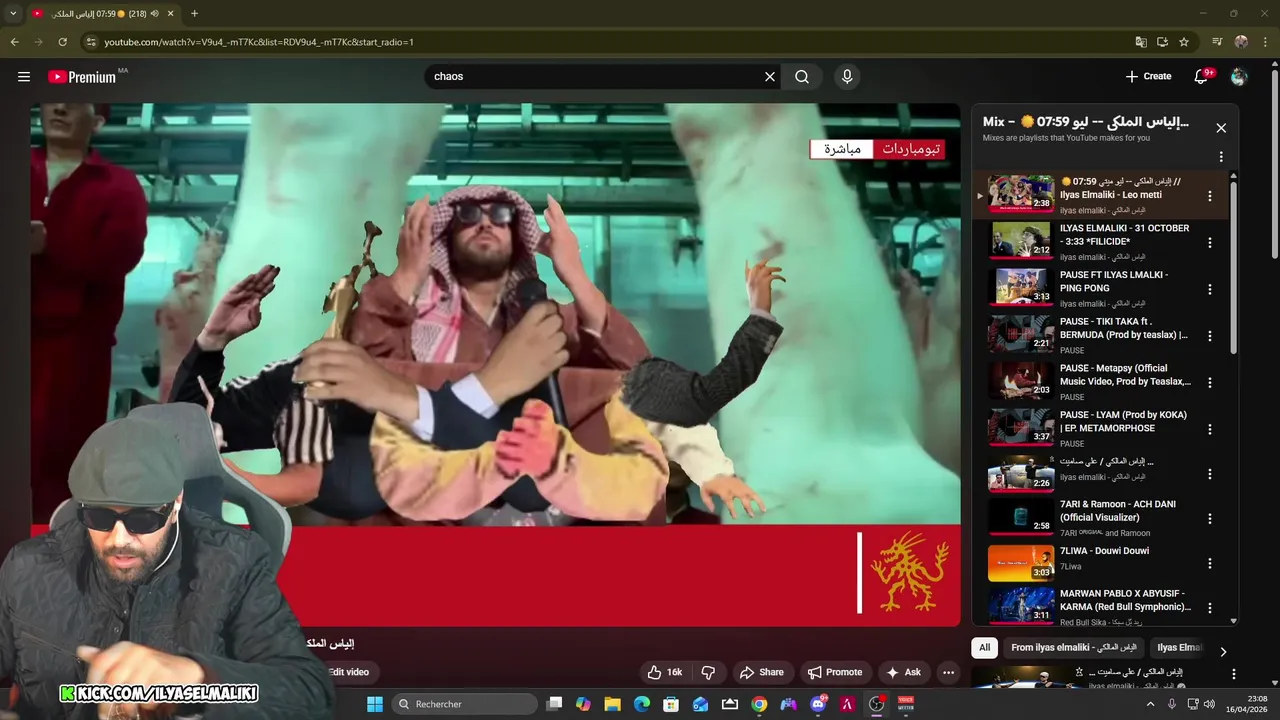This screenshot has width=1280, height=720.
Task: Go to YouTube Premium home logo
Action: click(x=84, y=77)
